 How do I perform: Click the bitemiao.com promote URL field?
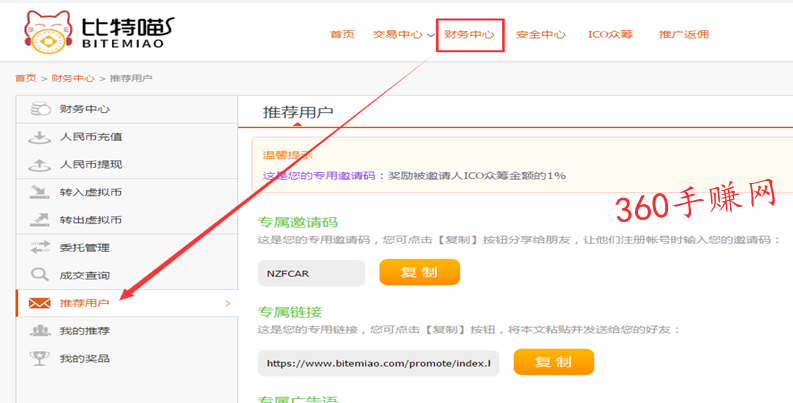tap(378, 363)
